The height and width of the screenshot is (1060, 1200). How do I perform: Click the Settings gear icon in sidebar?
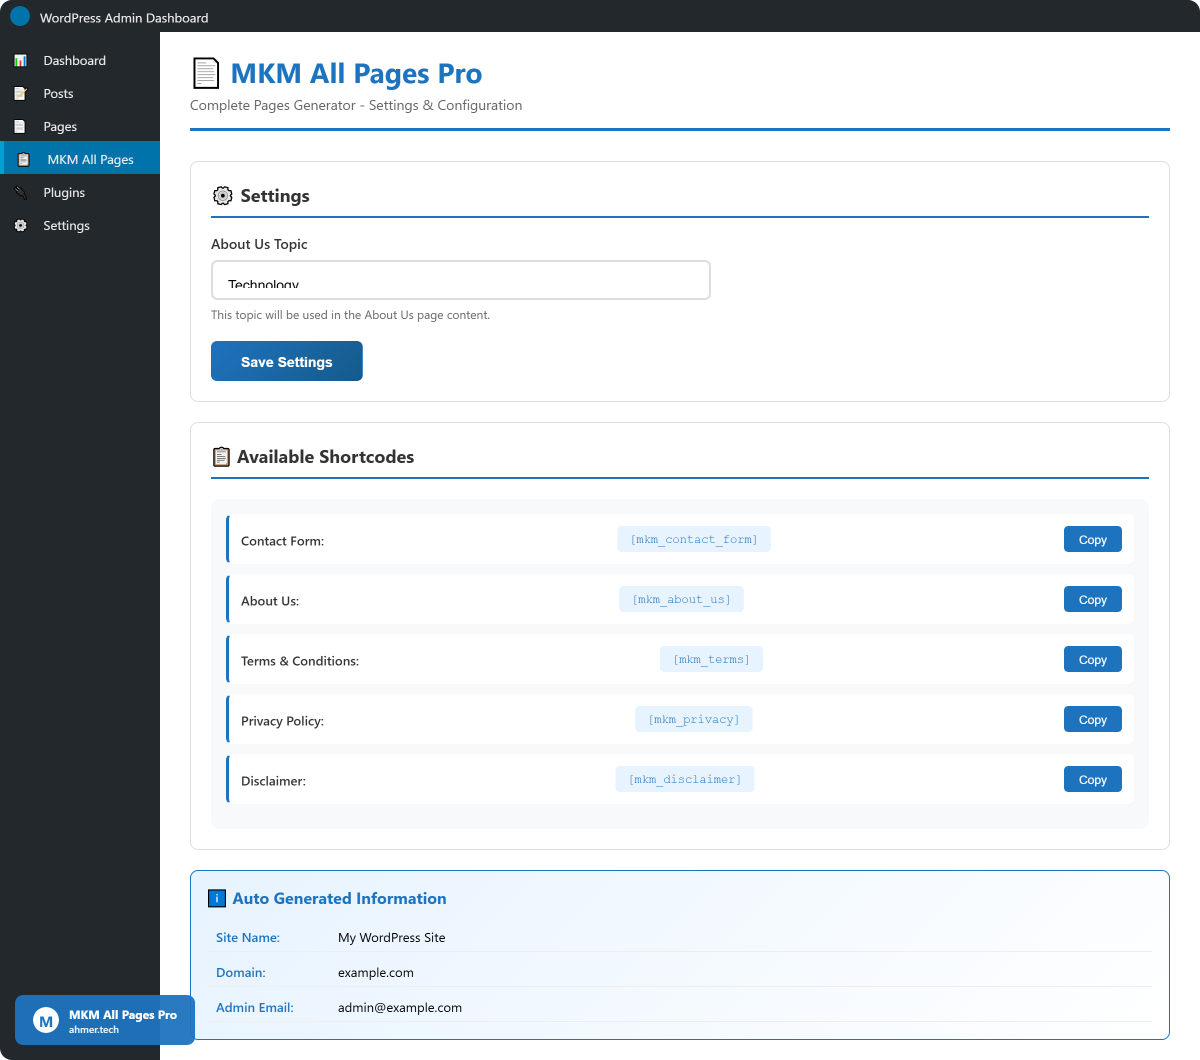coord(20,226)
